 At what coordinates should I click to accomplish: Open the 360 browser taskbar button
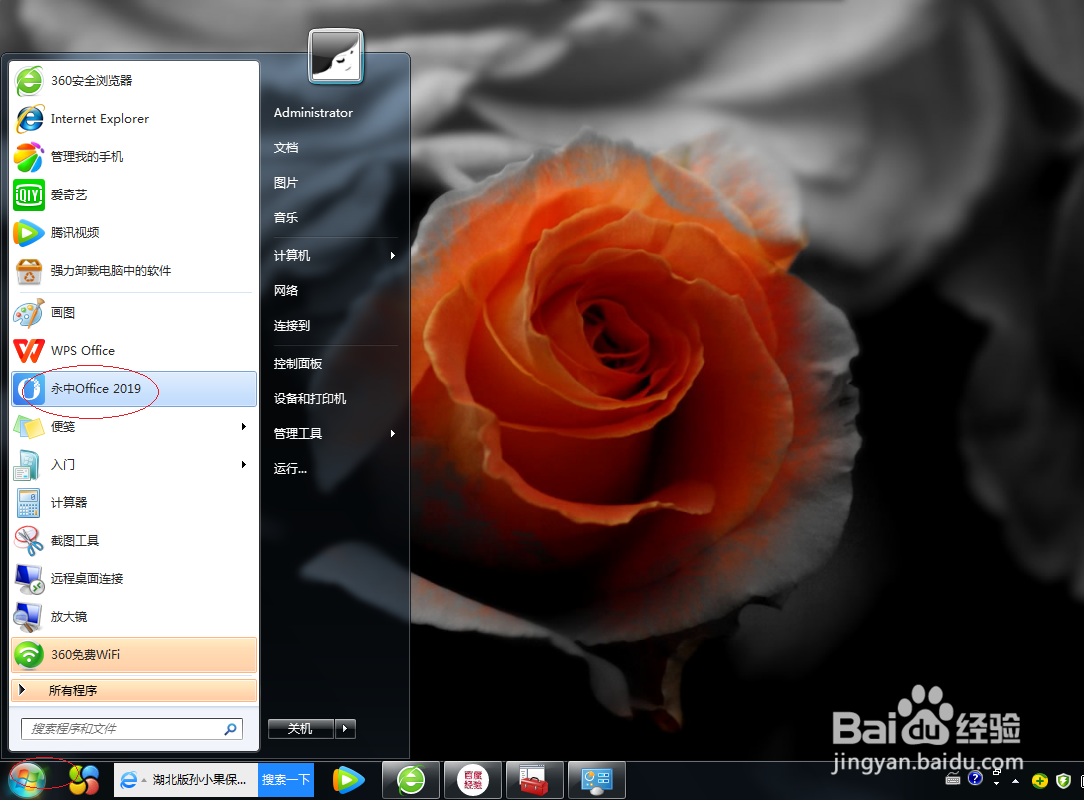click(x=411, y=781)
